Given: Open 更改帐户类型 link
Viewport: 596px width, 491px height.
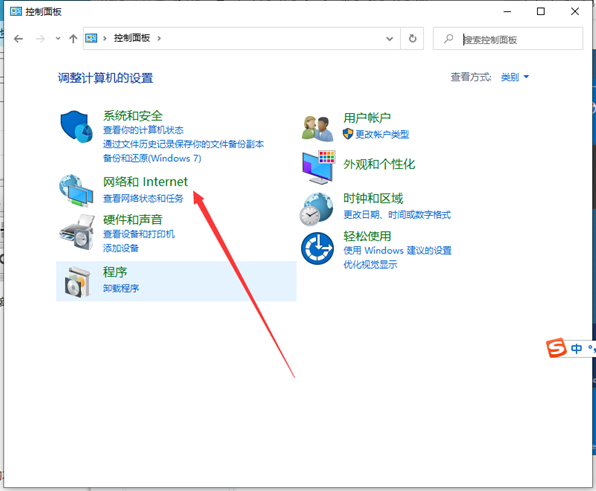Looking at the screenshot, I should pos(382,135).
